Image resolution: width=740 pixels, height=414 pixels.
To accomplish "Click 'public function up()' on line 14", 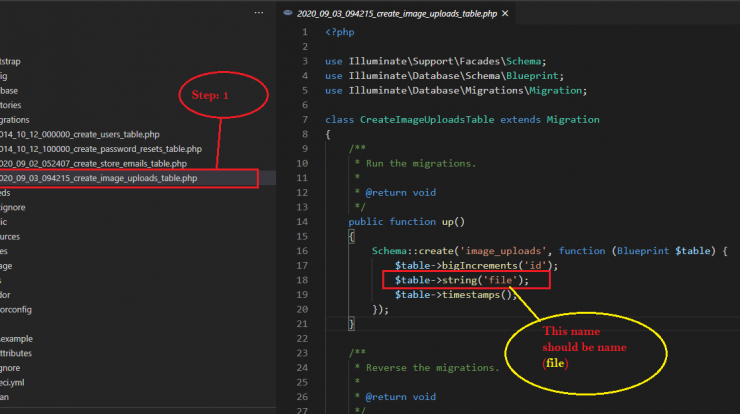I will (x=406, y=222).
